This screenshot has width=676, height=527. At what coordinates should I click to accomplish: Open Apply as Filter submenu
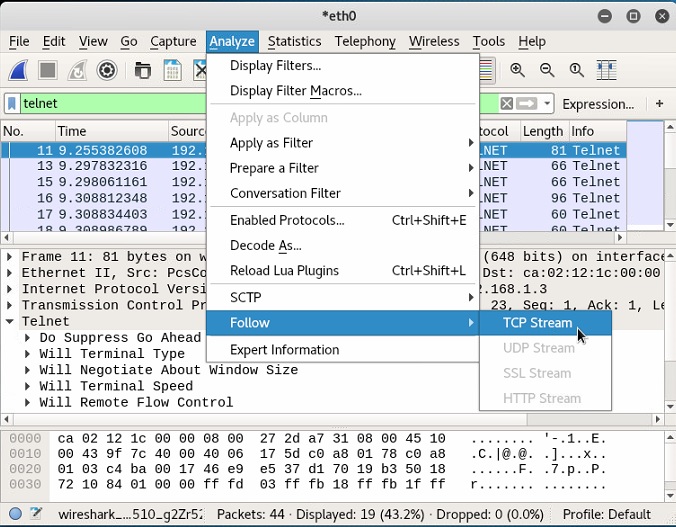tap(343, 143)
